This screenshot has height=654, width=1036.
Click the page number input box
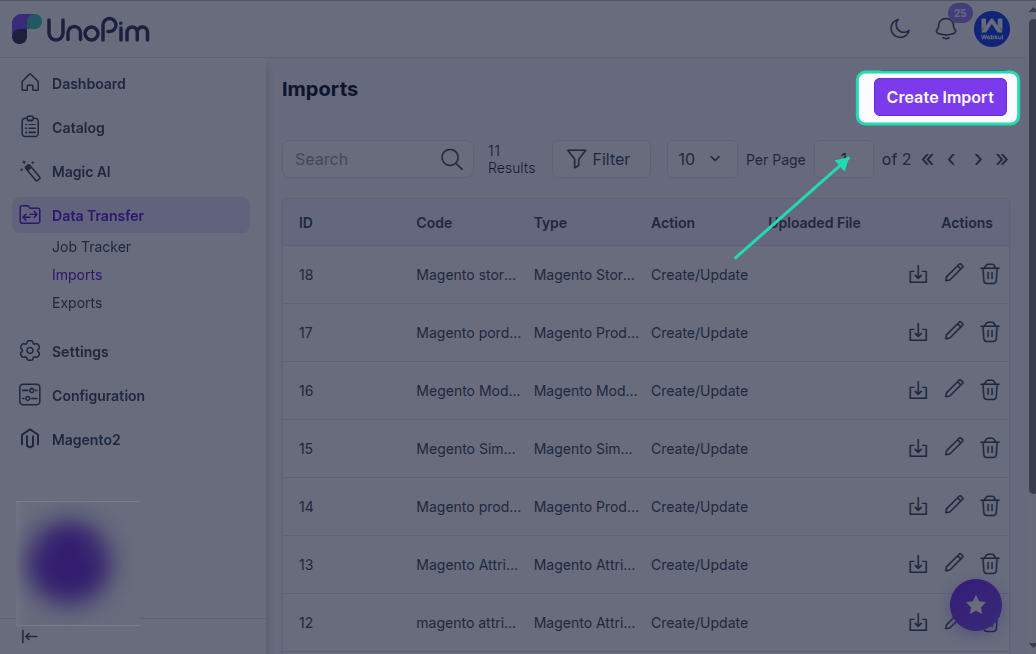tap(844, 159)
